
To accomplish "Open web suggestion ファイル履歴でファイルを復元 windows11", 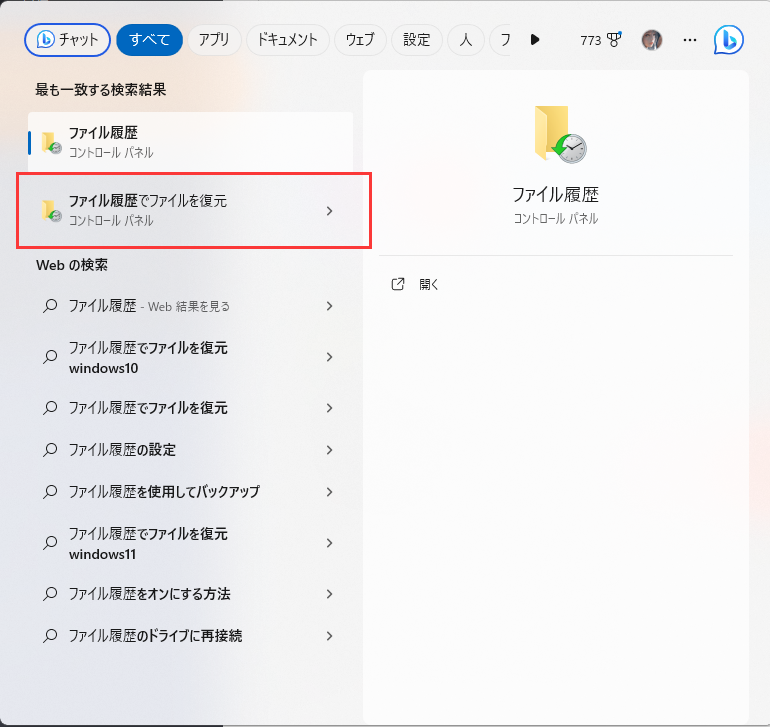I will [191, 543].
